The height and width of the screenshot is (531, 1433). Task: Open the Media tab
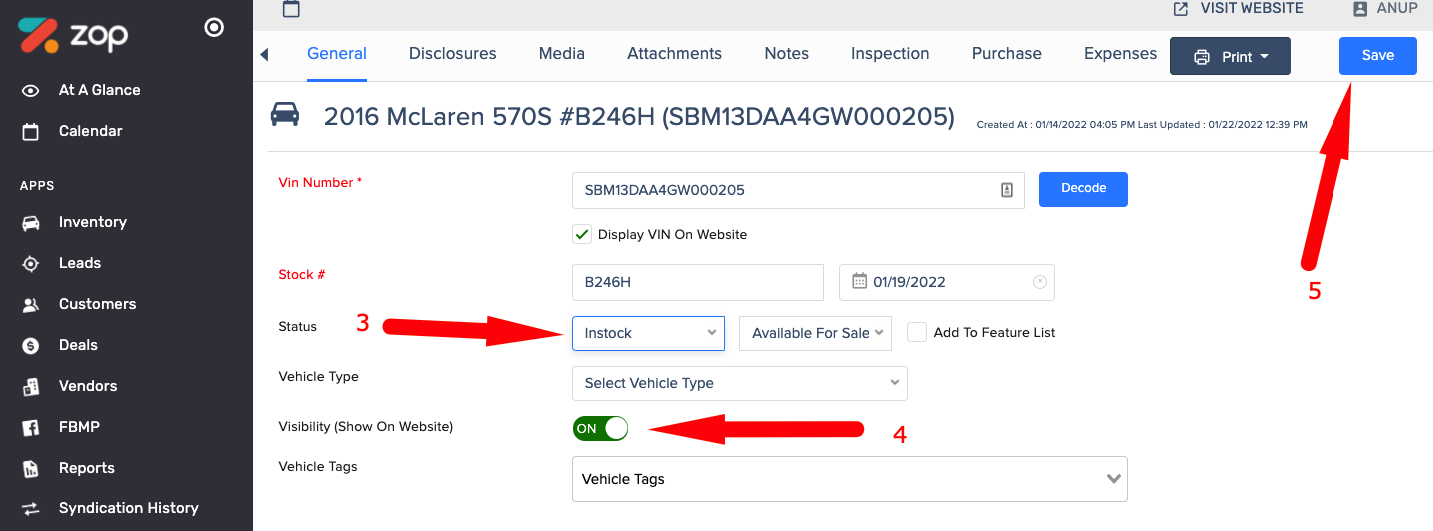562,54
